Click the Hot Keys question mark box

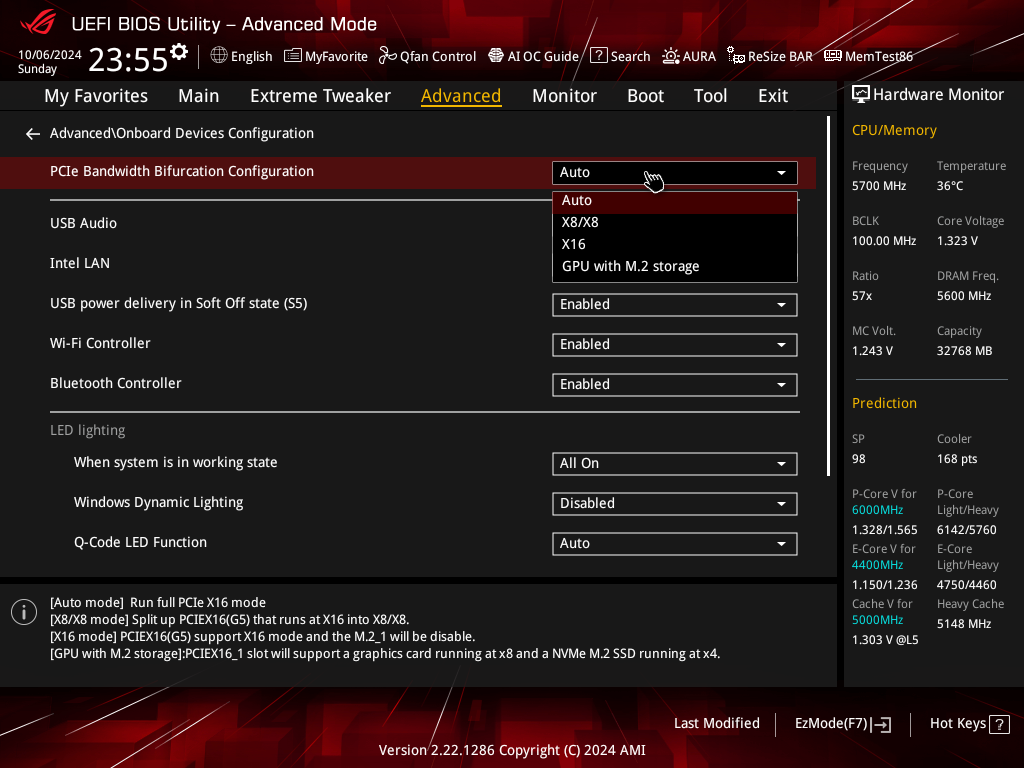click(999, 724)
